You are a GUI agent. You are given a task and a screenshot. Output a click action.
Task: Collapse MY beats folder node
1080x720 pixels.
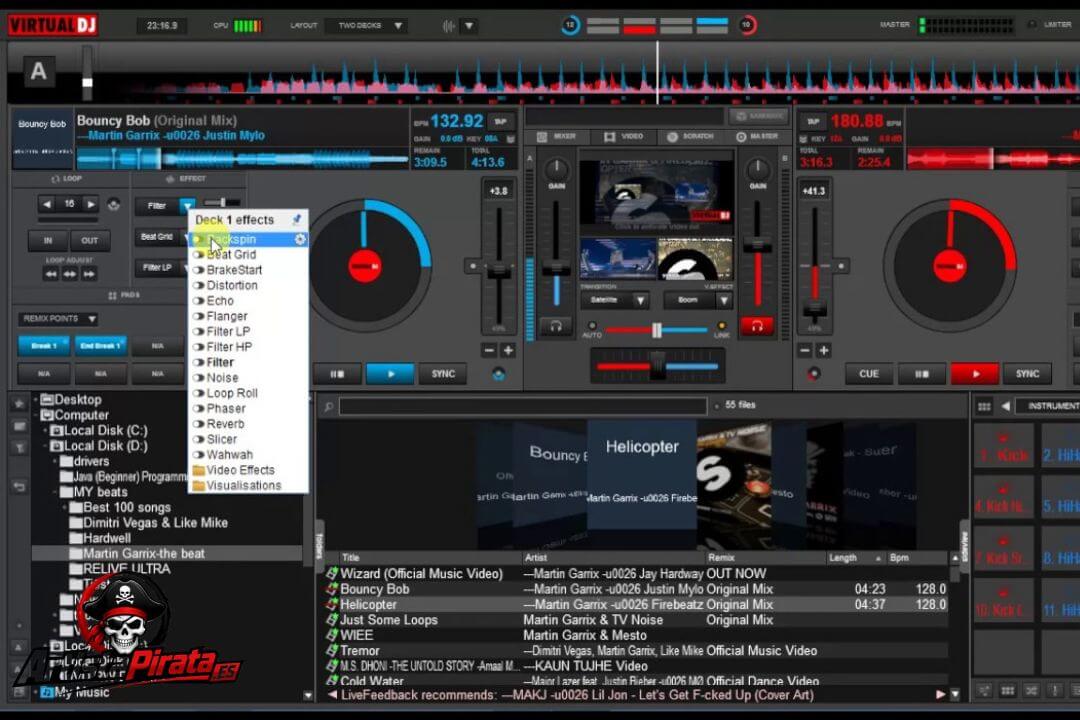click(55, 493)
